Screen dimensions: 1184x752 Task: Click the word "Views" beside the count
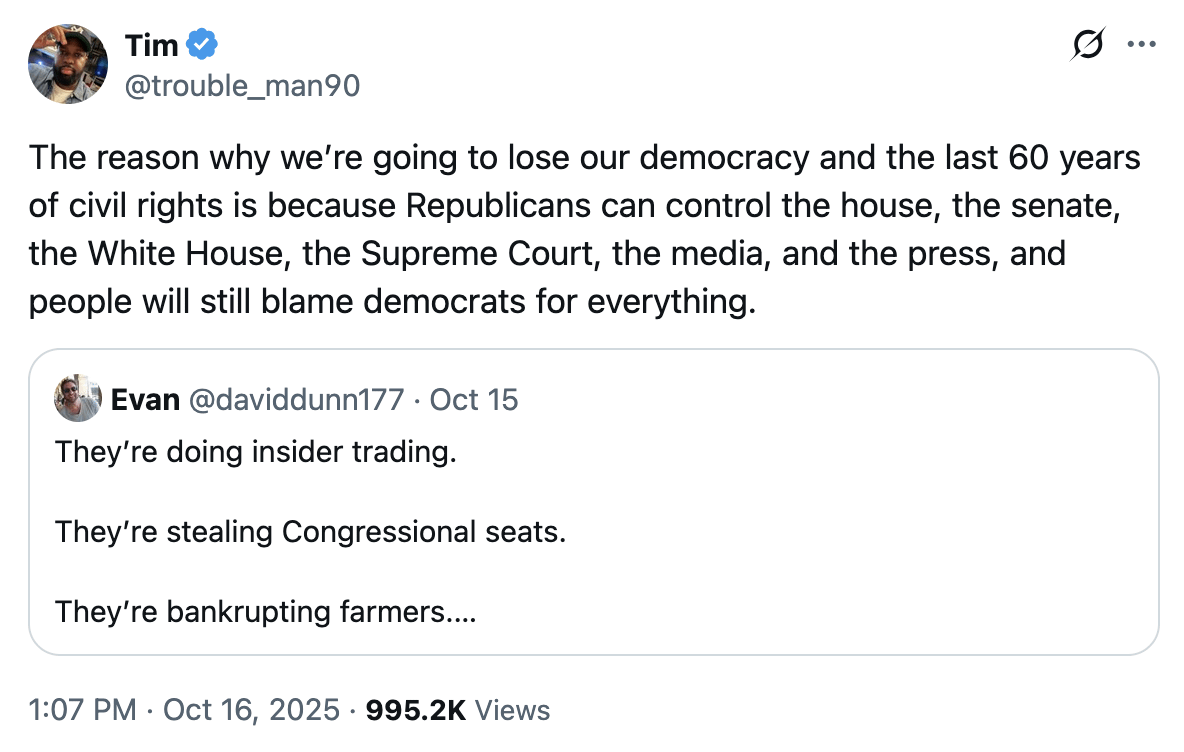(x=512, y=710)
